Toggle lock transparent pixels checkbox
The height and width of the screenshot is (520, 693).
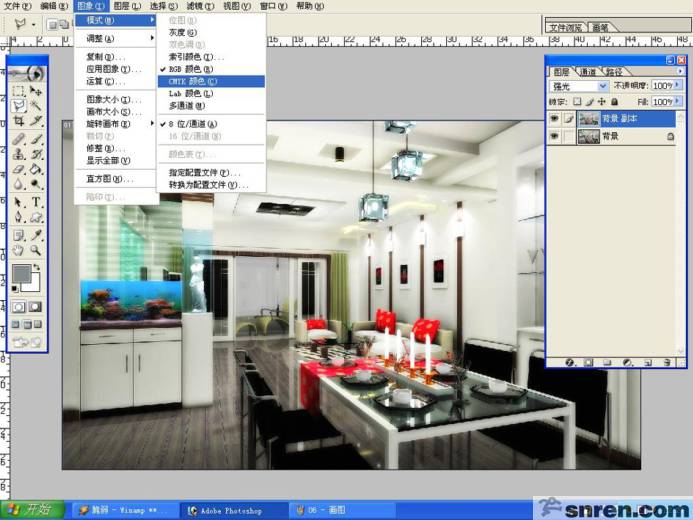coord(577,102)
